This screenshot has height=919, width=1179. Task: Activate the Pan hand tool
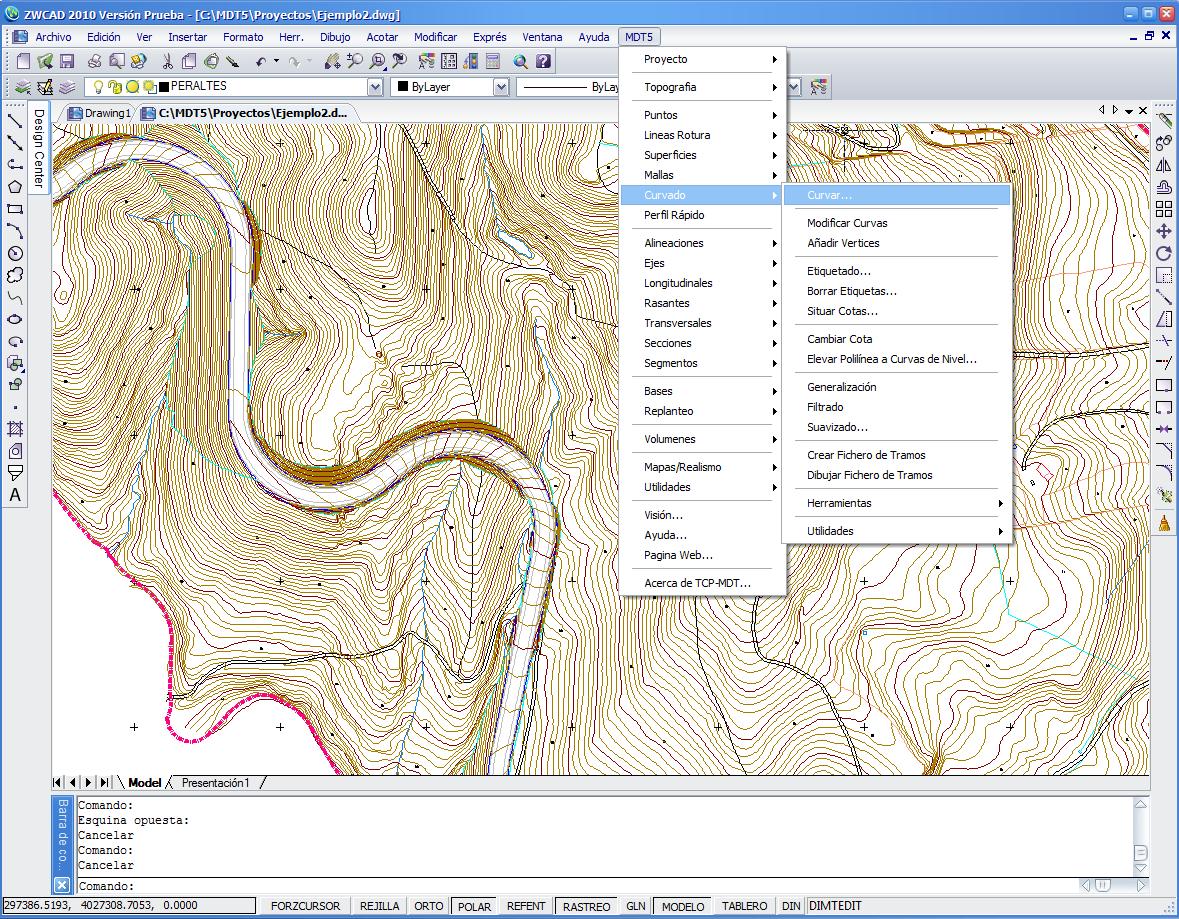(332, 62)
